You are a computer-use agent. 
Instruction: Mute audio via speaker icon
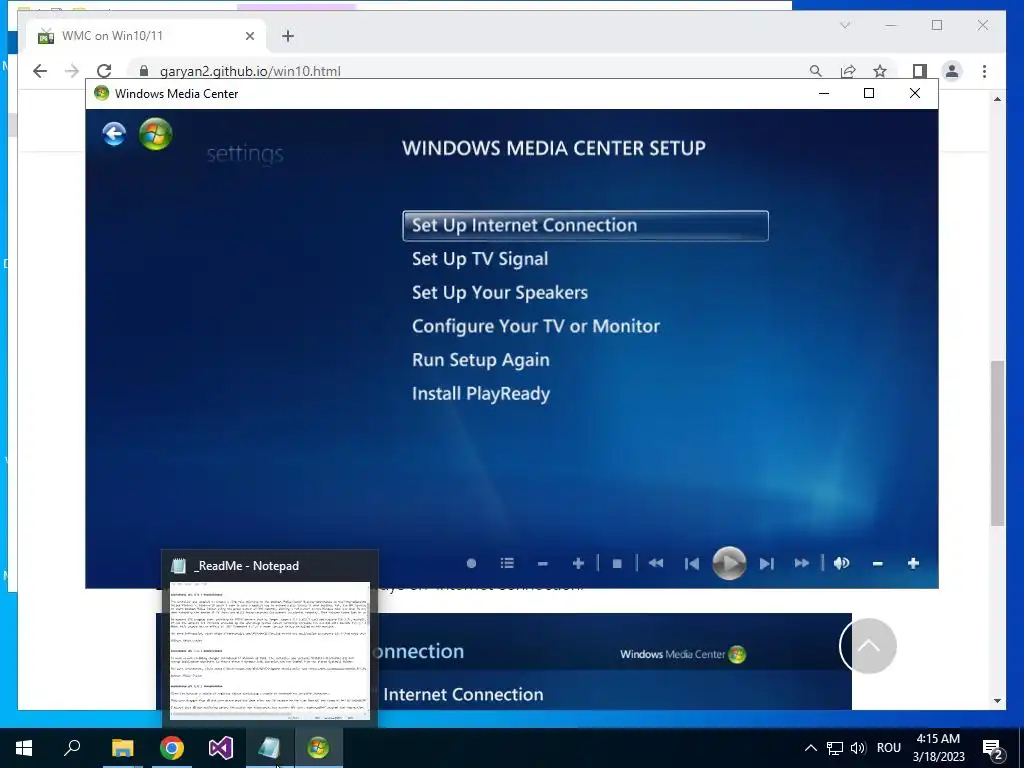click(x=841, y=563)
